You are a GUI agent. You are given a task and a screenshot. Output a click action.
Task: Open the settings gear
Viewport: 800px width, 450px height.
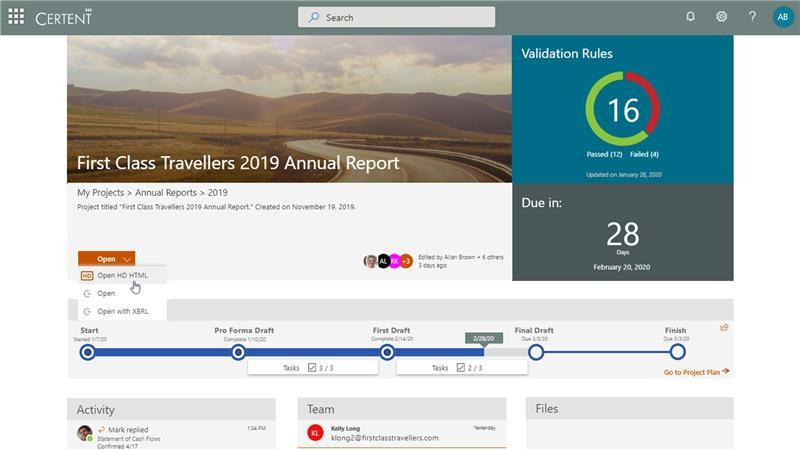(721, 17)
